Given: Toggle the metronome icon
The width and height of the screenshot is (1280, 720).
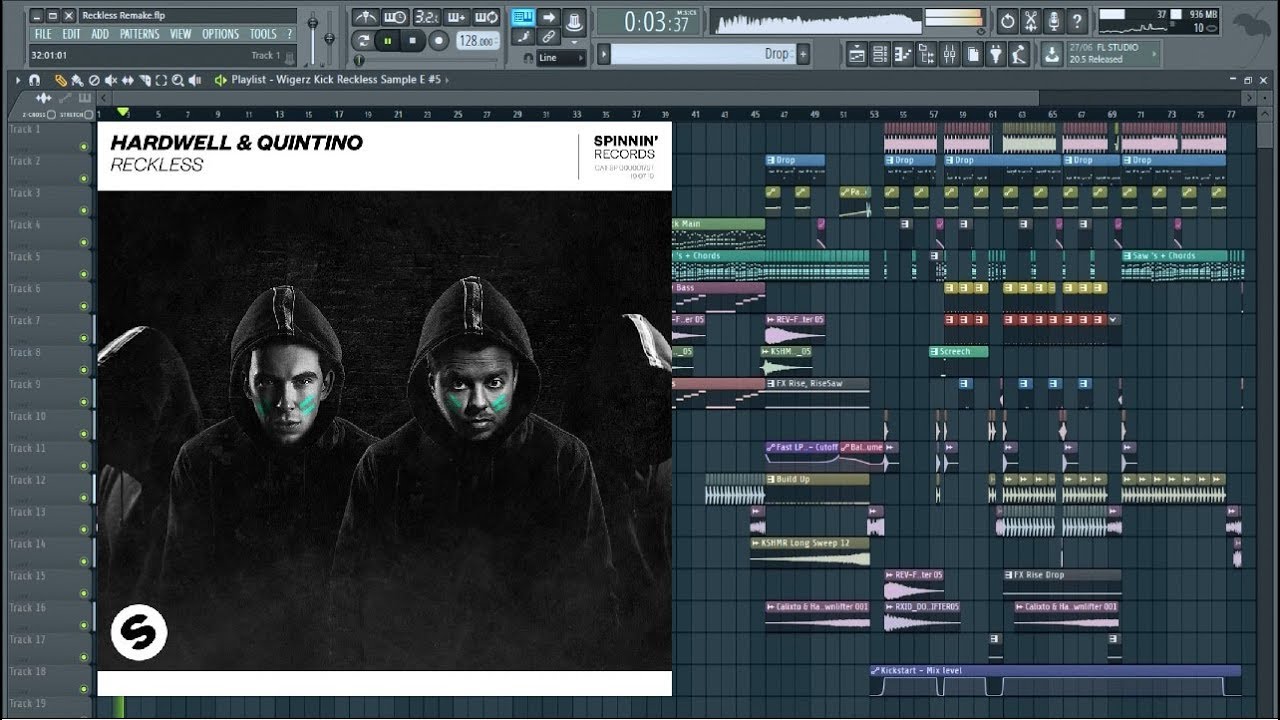Looking at the screenshot, I should [365, 17].
